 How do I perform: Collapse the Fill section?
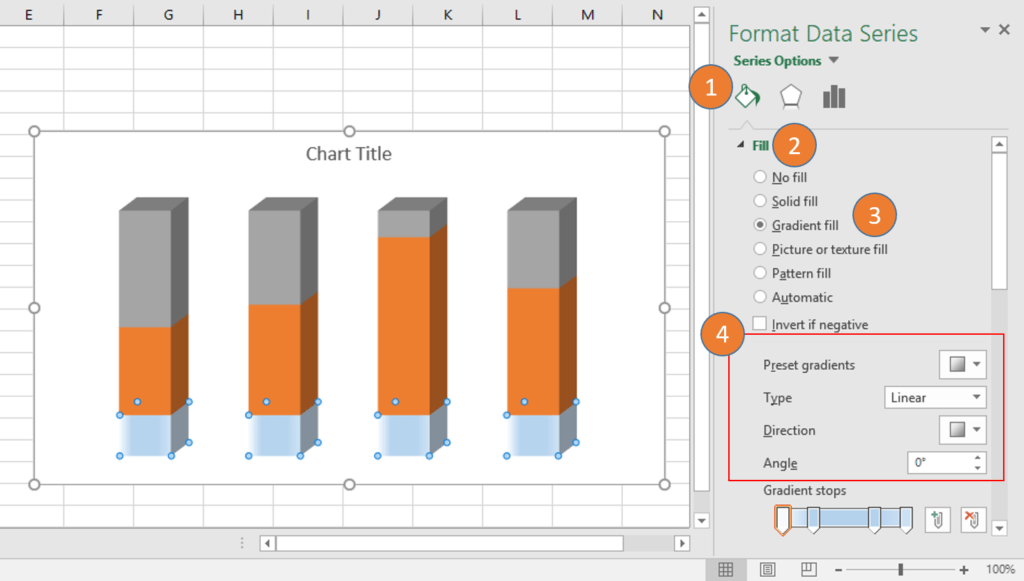pos(740,145)
